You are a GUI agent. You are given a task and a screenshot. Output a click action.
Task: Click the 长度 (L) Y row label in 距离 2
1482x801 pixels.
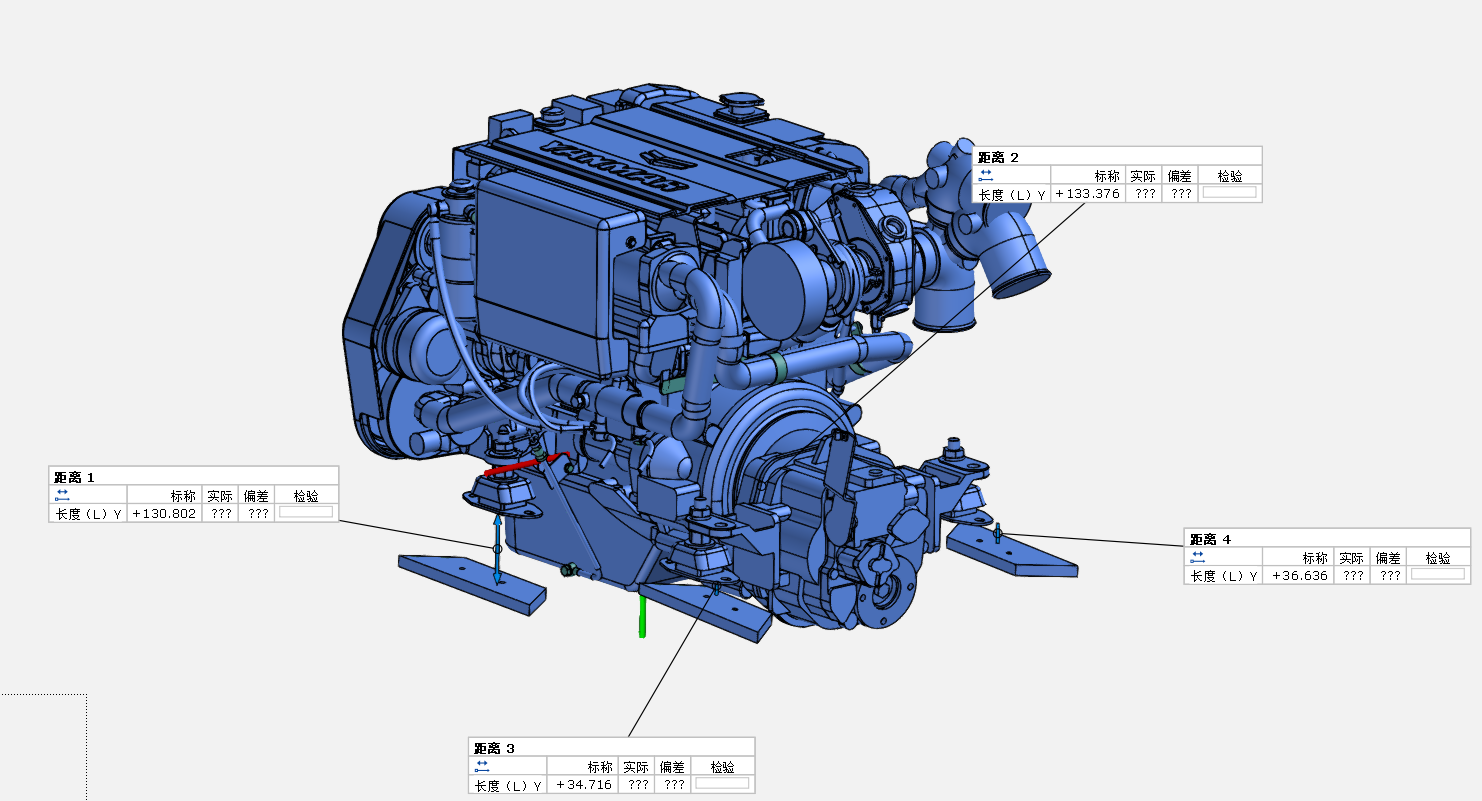tap(1012, 194)
